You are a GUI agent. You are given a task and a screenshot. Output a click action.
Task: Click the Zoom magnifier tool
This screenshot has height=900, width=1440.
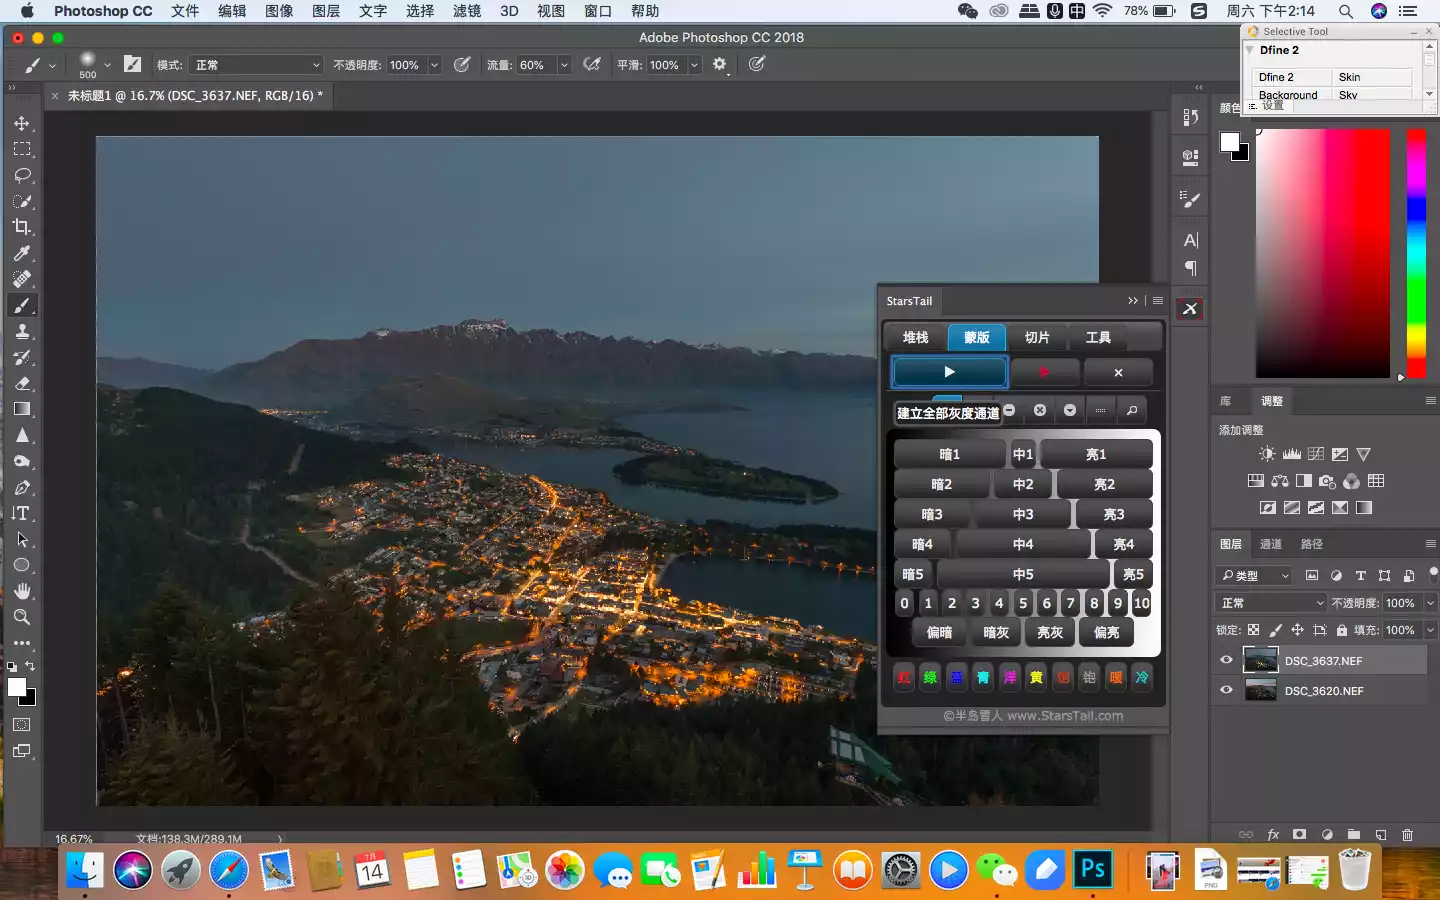click(22, 617)
